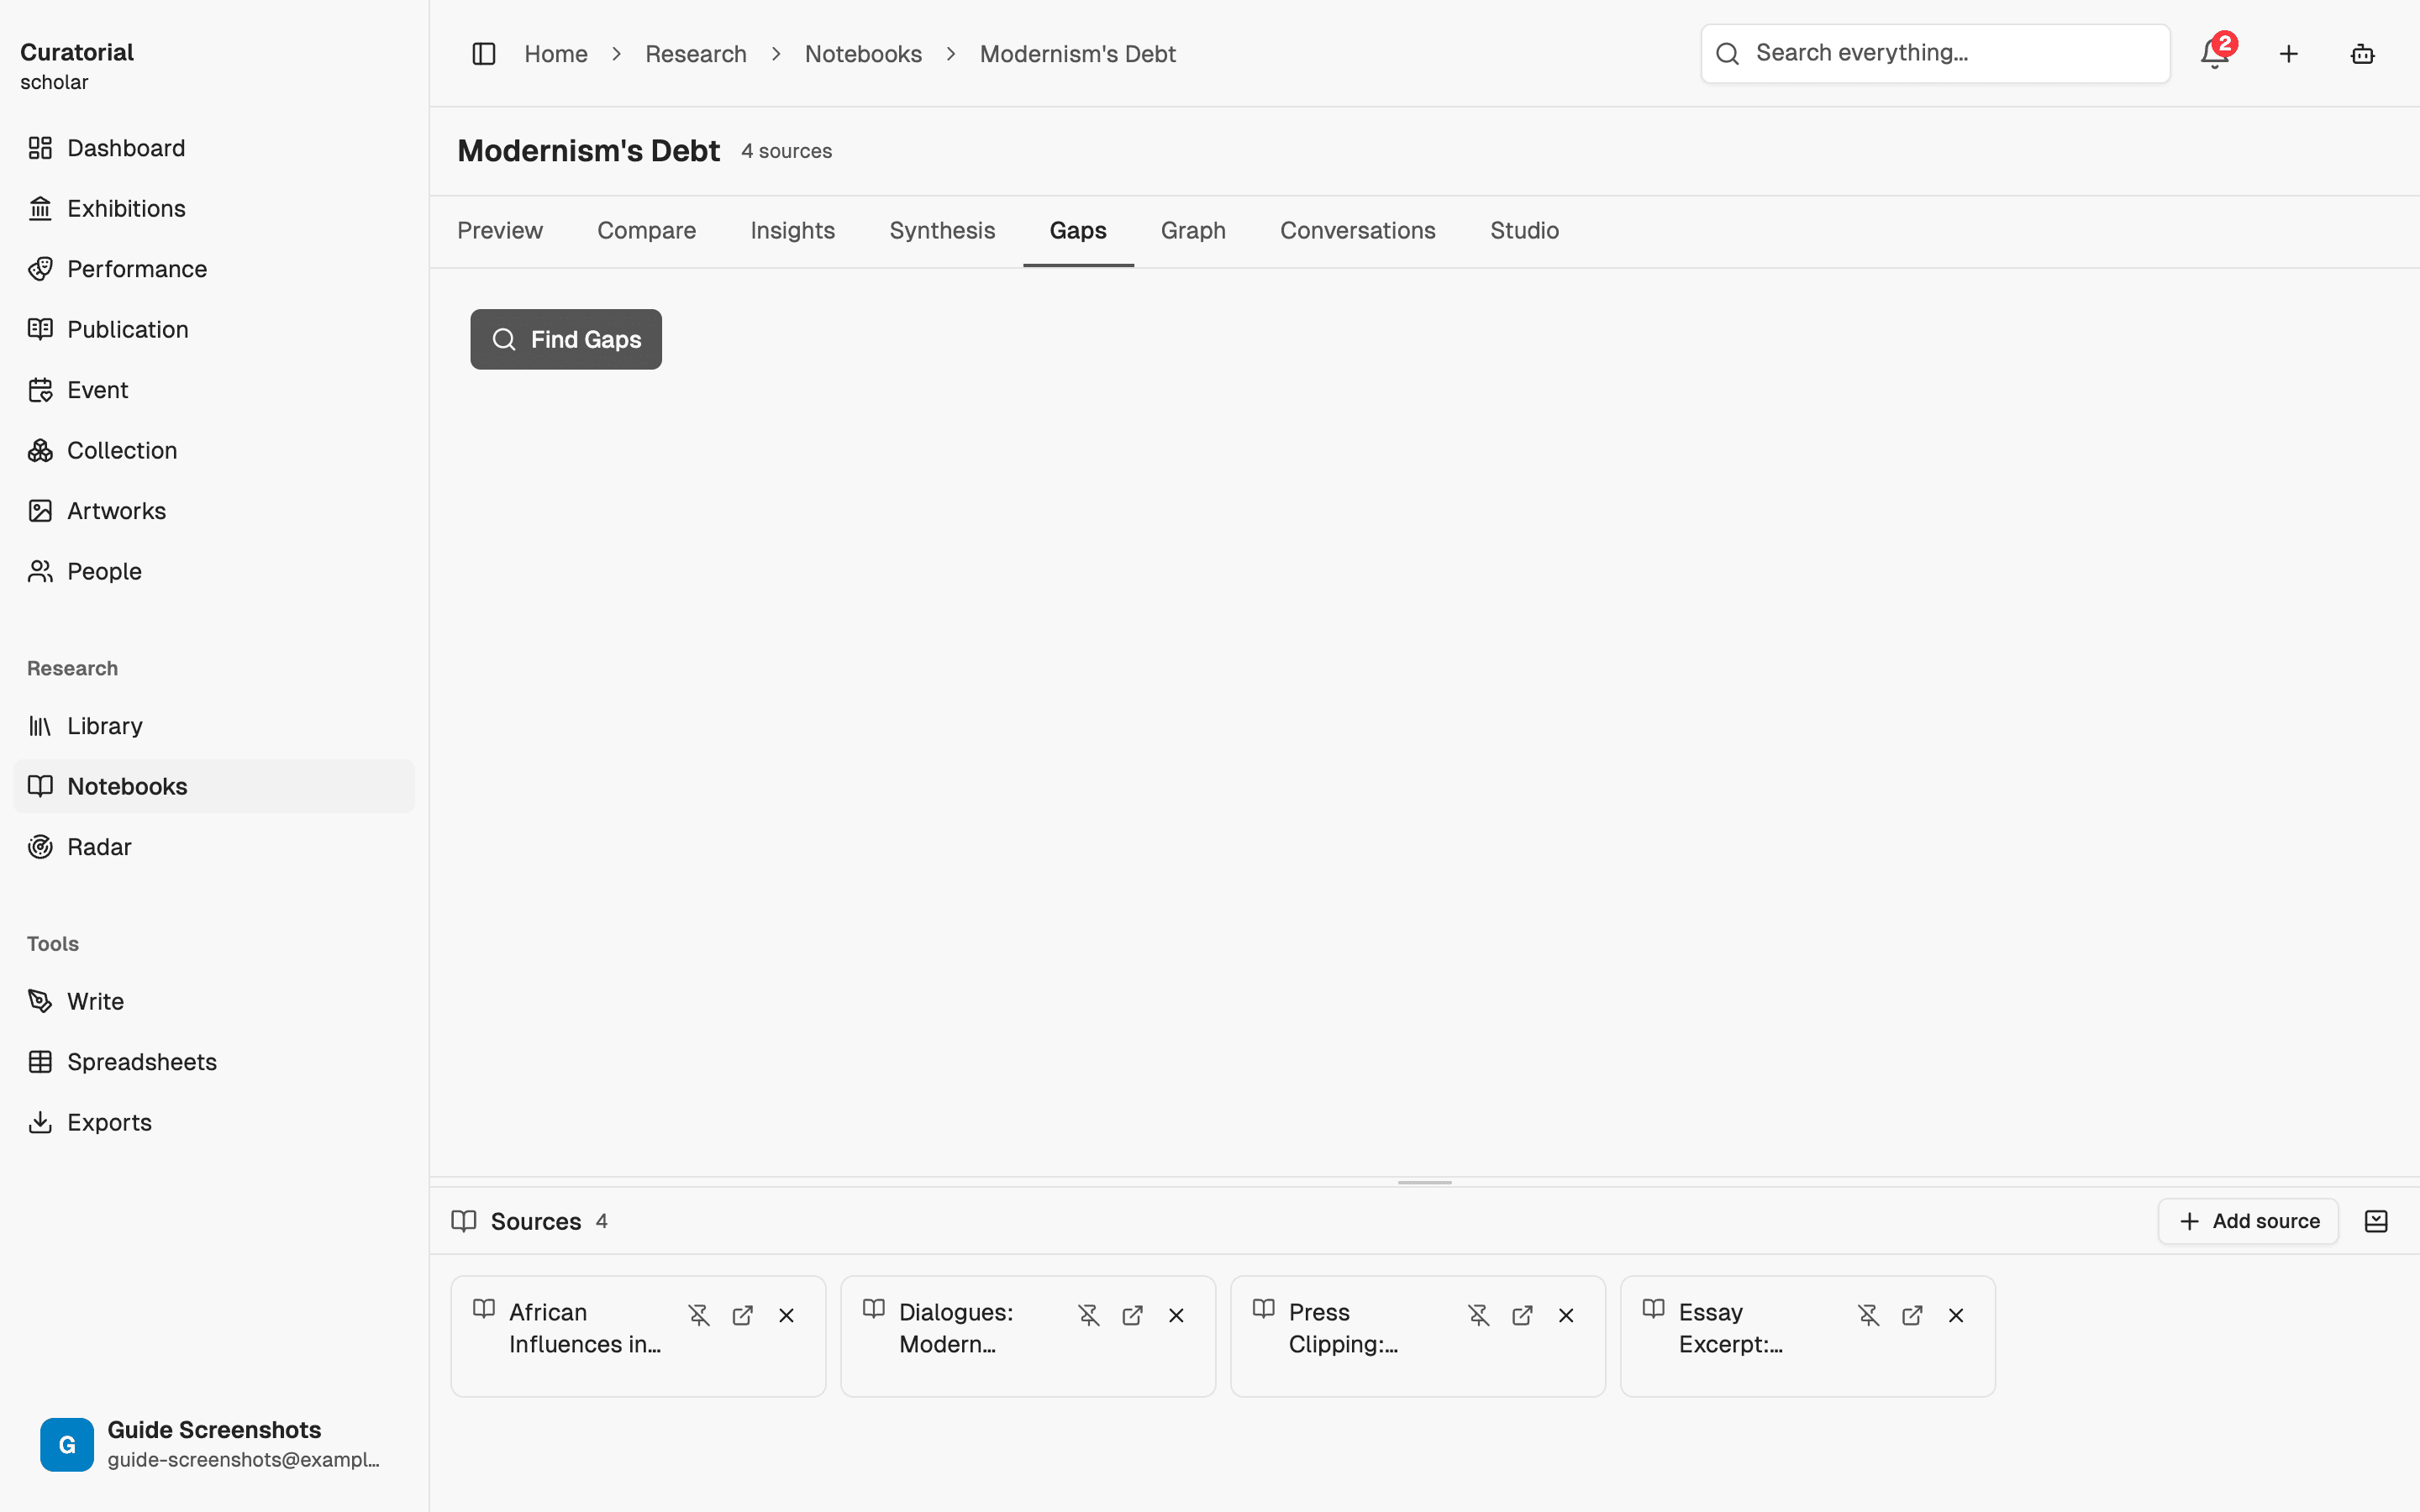The image size is (2420, 1512).
Task: Open the assistant robot icon
Action: pos(2363,54)
